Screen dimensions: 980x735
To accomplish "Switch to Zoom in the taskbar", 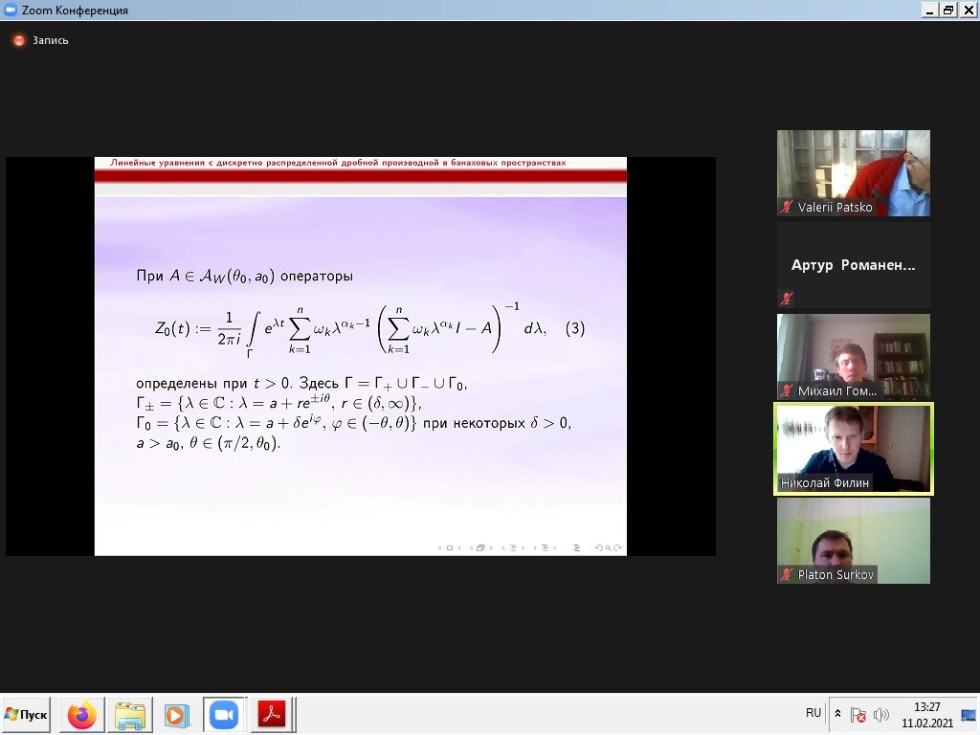I will [x=224, y=715].
